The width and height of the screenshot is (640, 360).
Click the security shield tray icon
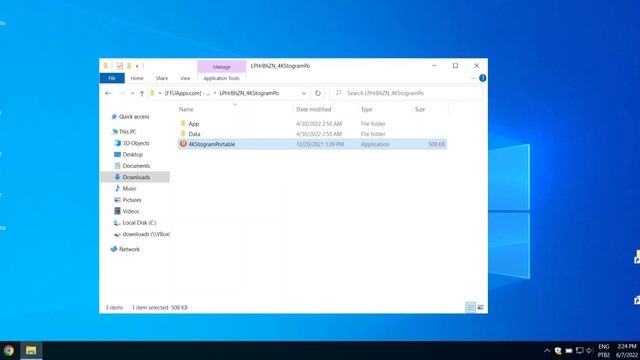coord(558,351)
